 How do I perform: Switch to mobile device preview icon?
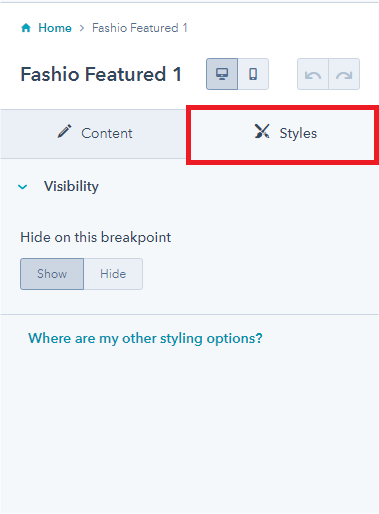click(x=253, y=74)
